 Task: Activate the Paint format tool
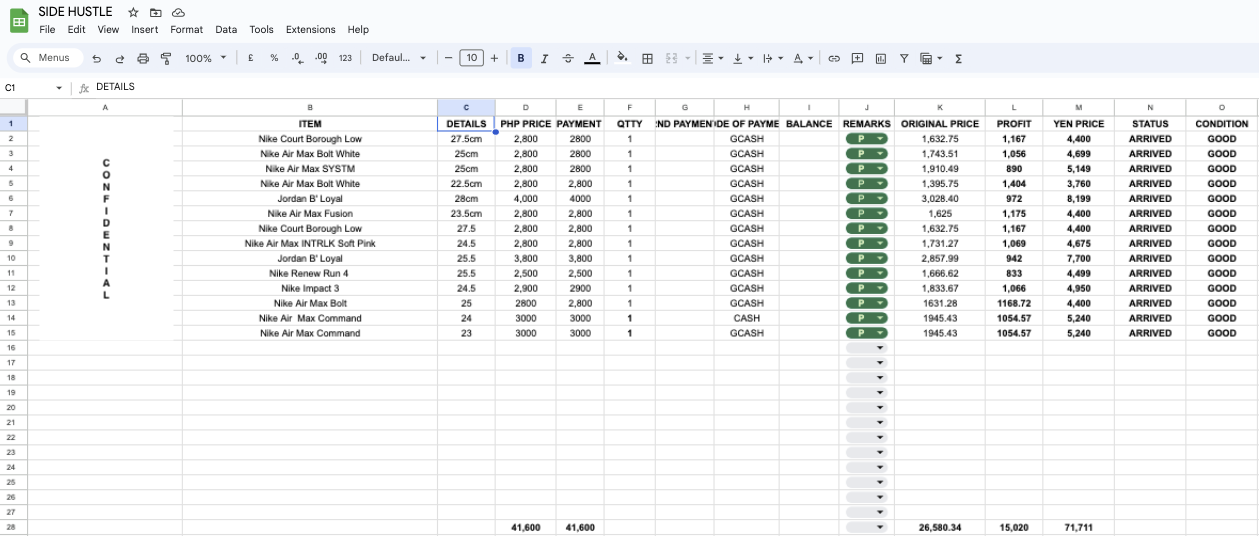click(x=166, y=59)
